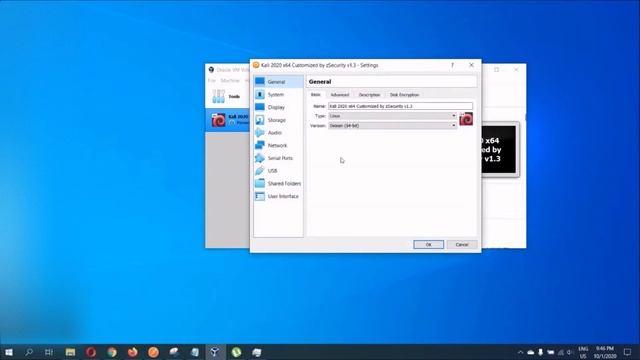Viewport: 640px width, 360px height.
Task: Open the Audio settings category
Action: coord(278,133)
